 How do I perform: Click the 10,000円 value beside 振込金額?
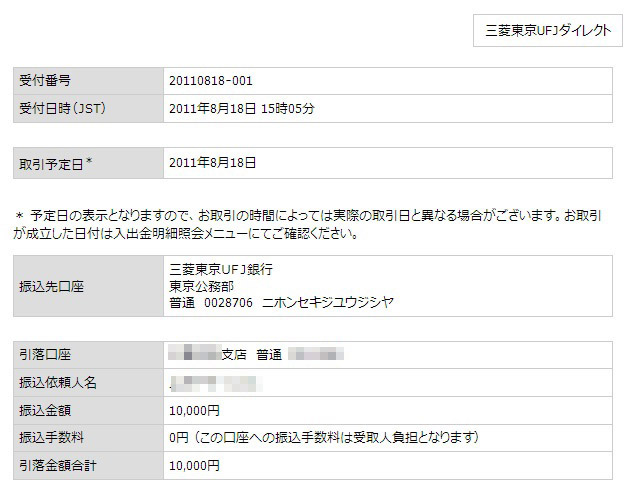(194, 410)
